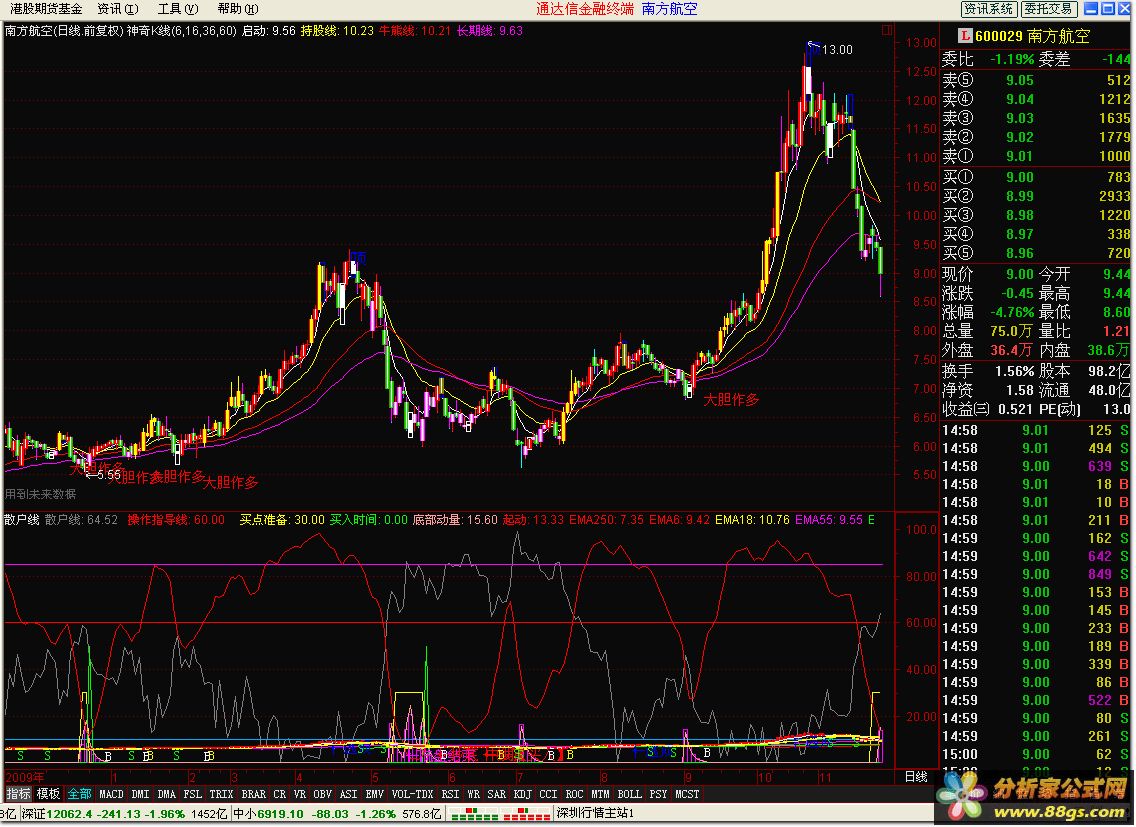The image size is (1136, 827).
Task: Select the MACD indicator tab
Action: [x=111, y=794]
